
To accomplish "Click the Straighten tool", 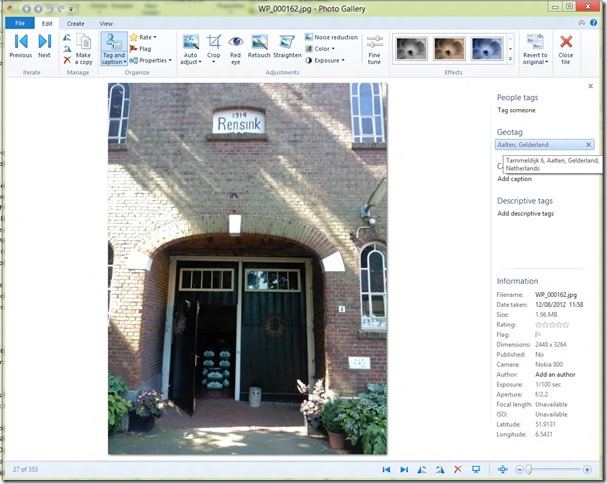I will point(288,47).
